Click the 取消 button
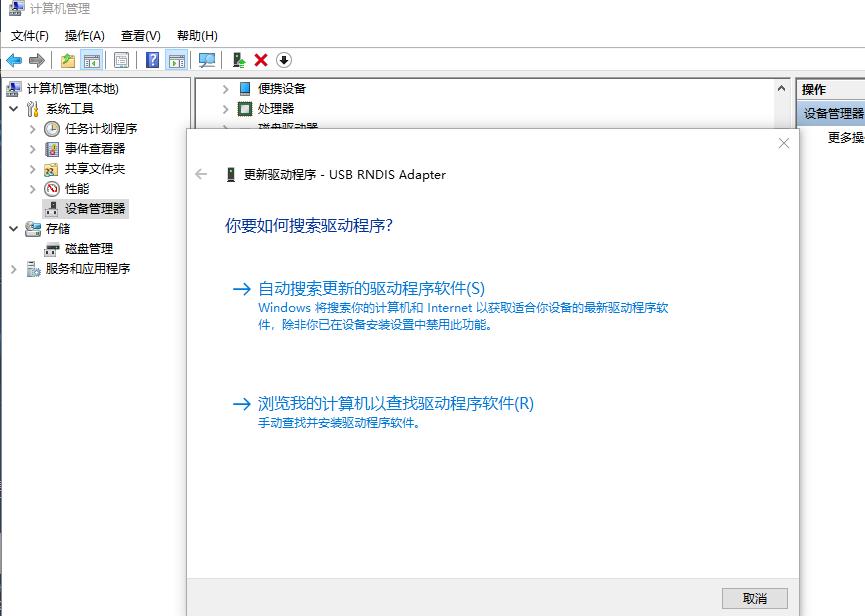This screenshot has height=616, width=865. pos(755,598)
